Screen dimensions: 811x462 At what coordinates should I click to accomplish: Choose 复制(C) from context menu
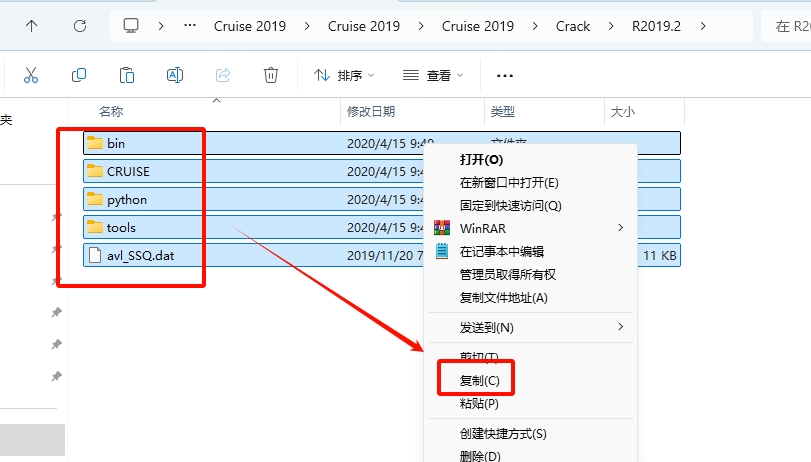coord(530,380)
